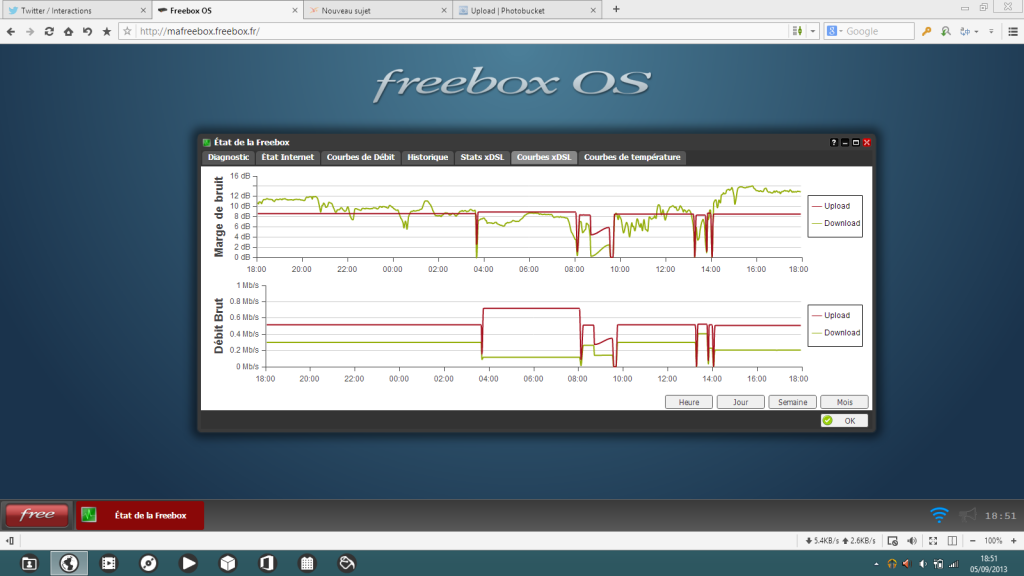
Task: Open the Office taskbar icon
Action: point(267,563)
